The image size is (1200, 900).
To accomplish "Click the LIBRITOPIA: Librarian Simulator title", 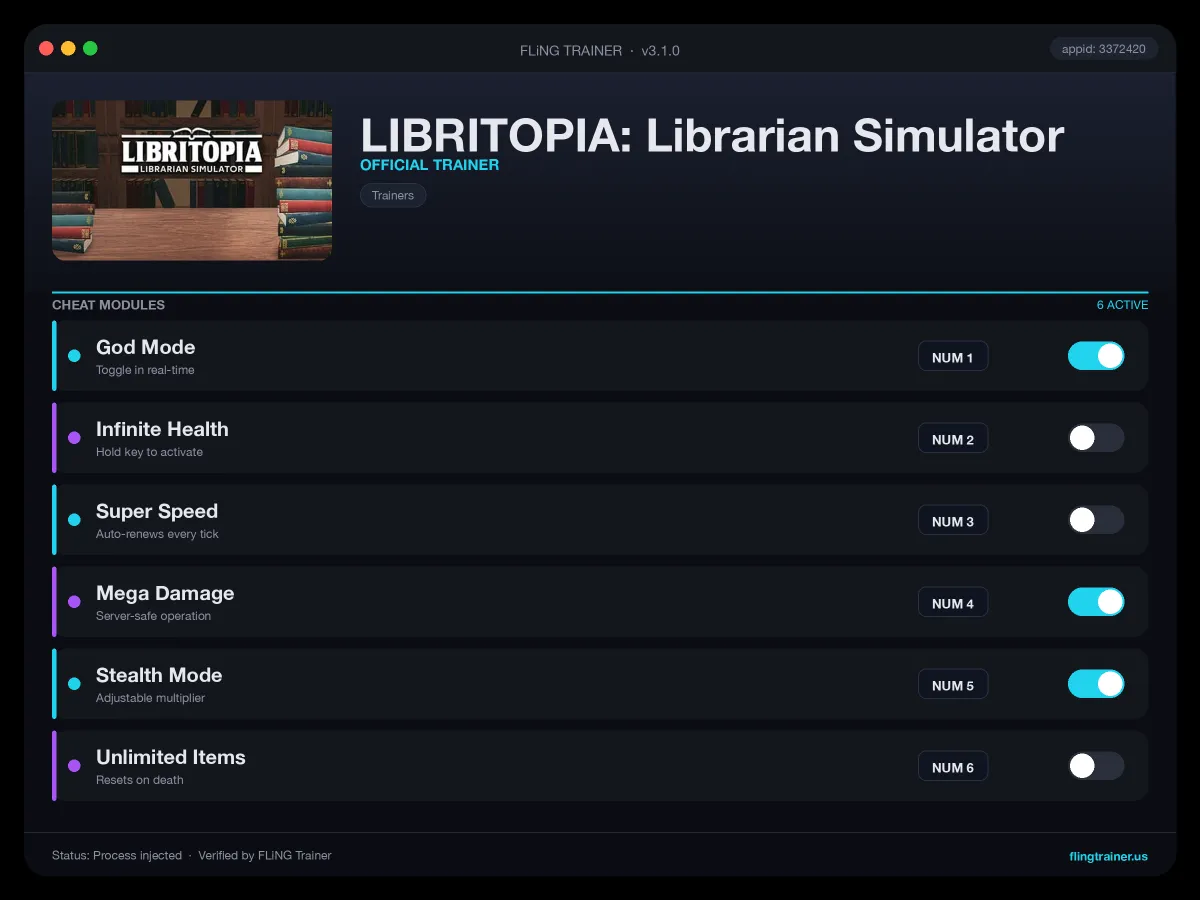I will (x=712, y=135).
